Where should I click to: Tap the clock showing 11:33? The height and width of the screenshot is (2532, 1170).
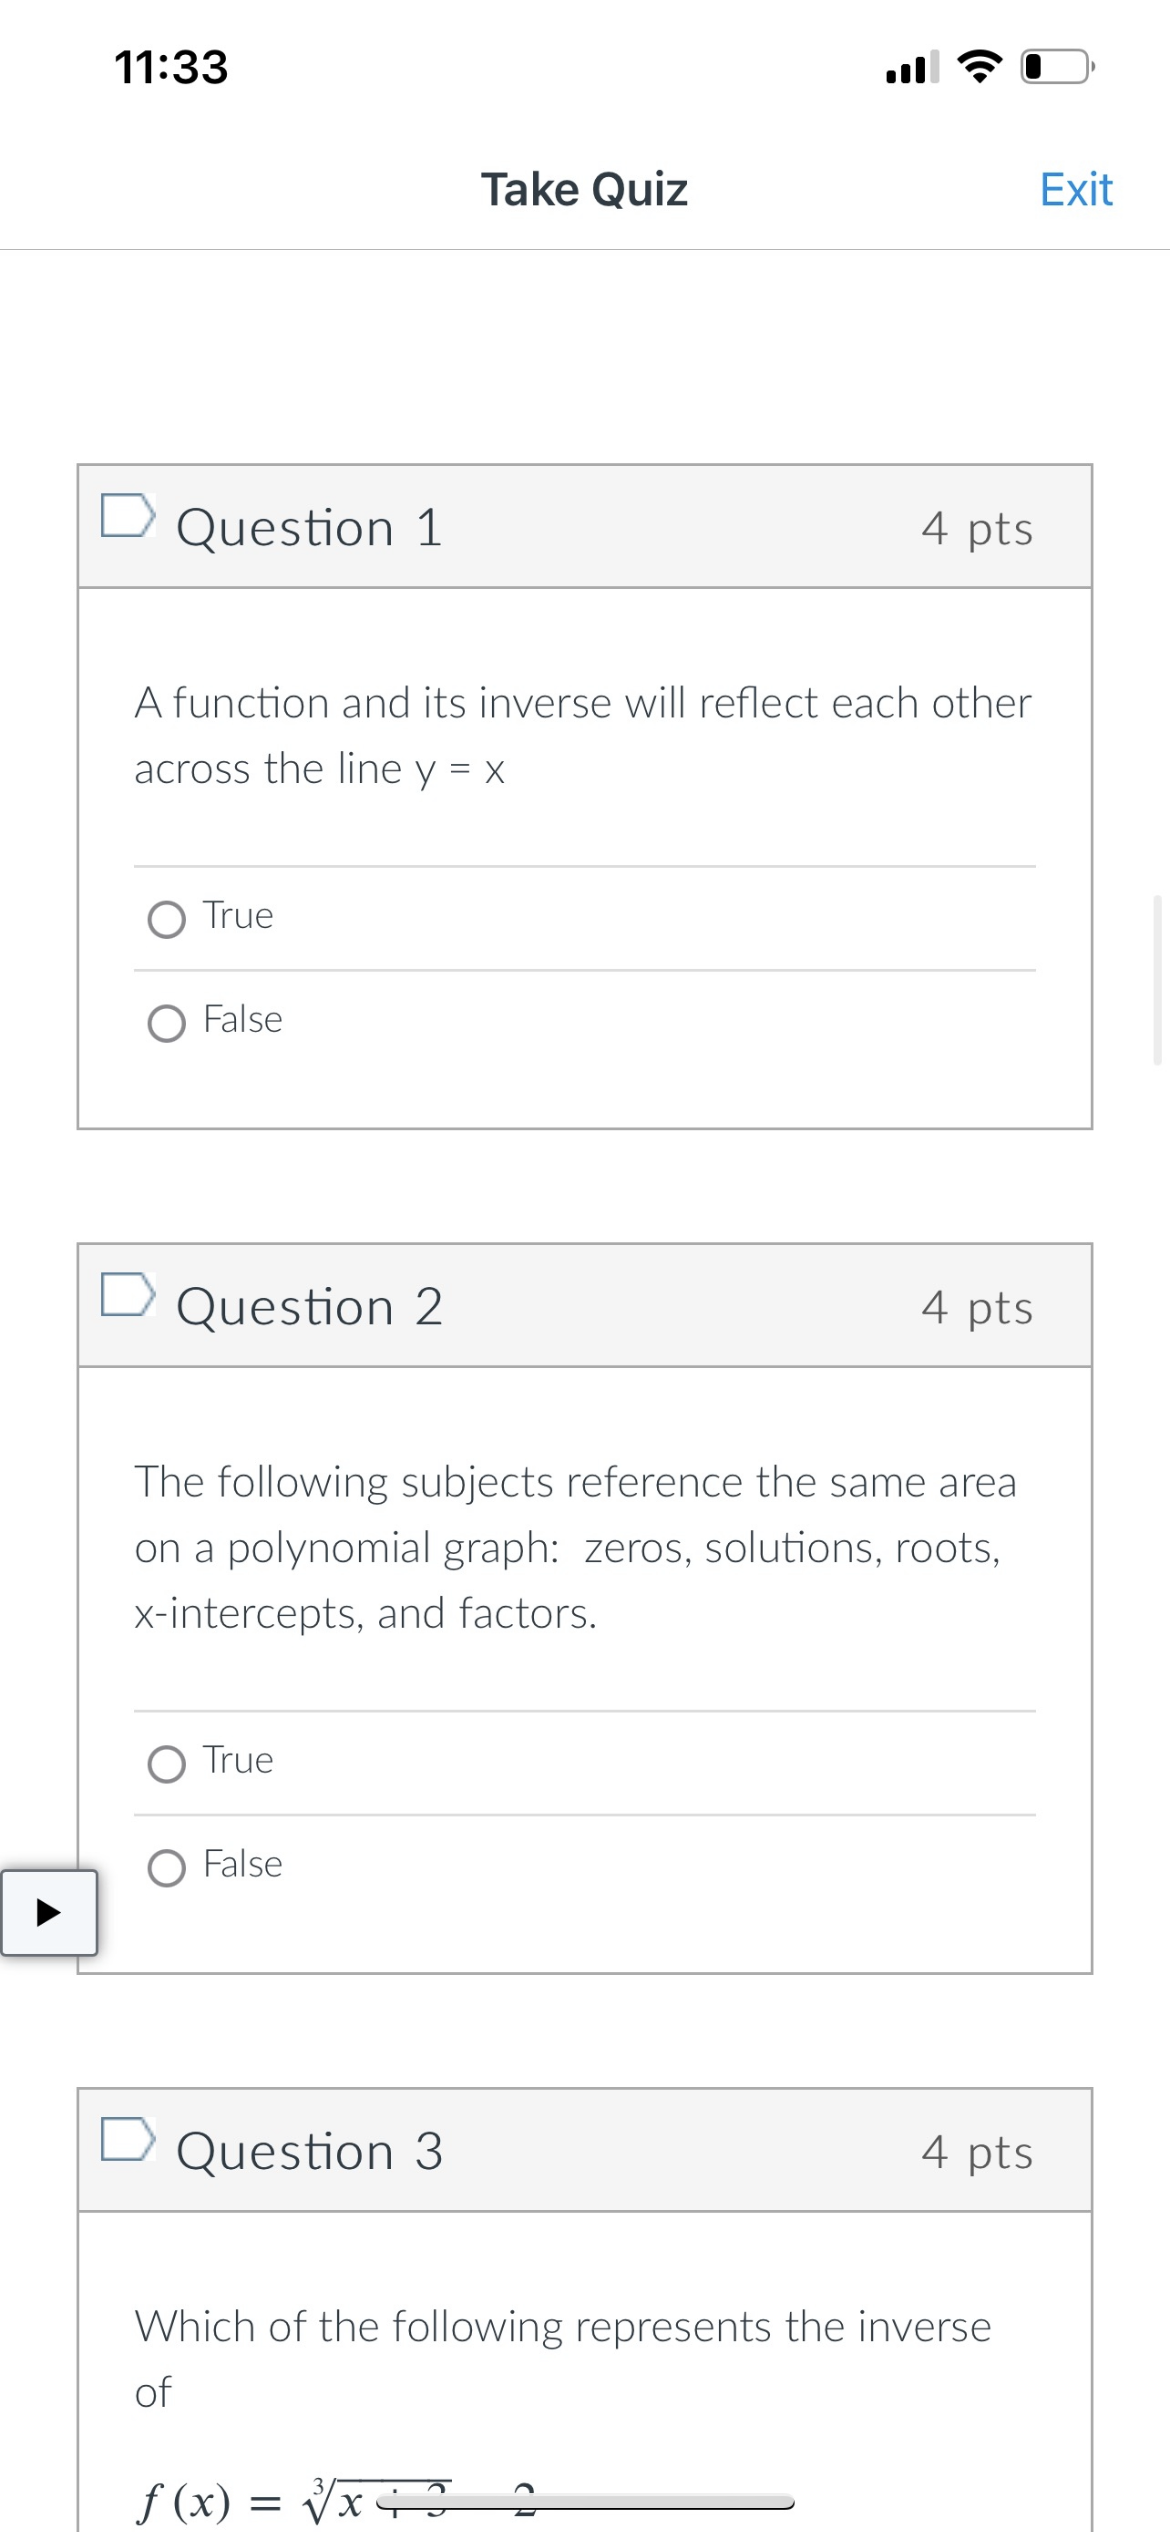point(170,66)
